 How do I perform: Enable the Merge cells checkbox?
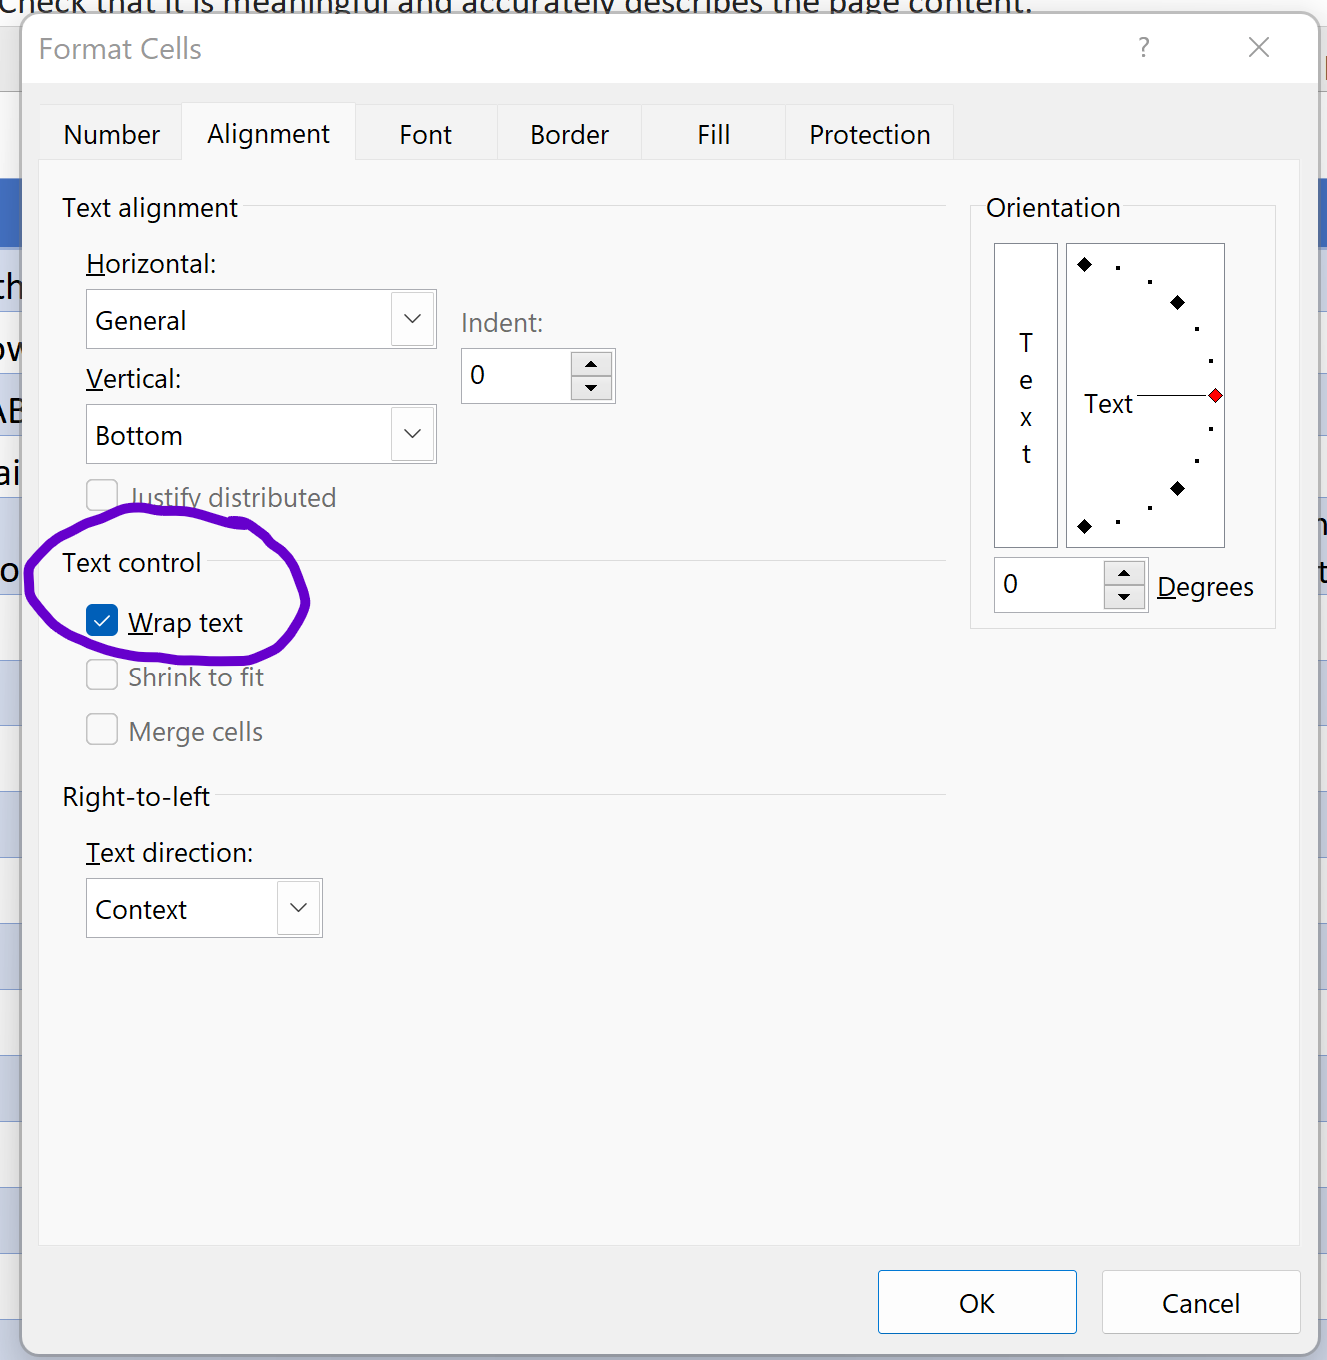(102, 730)
